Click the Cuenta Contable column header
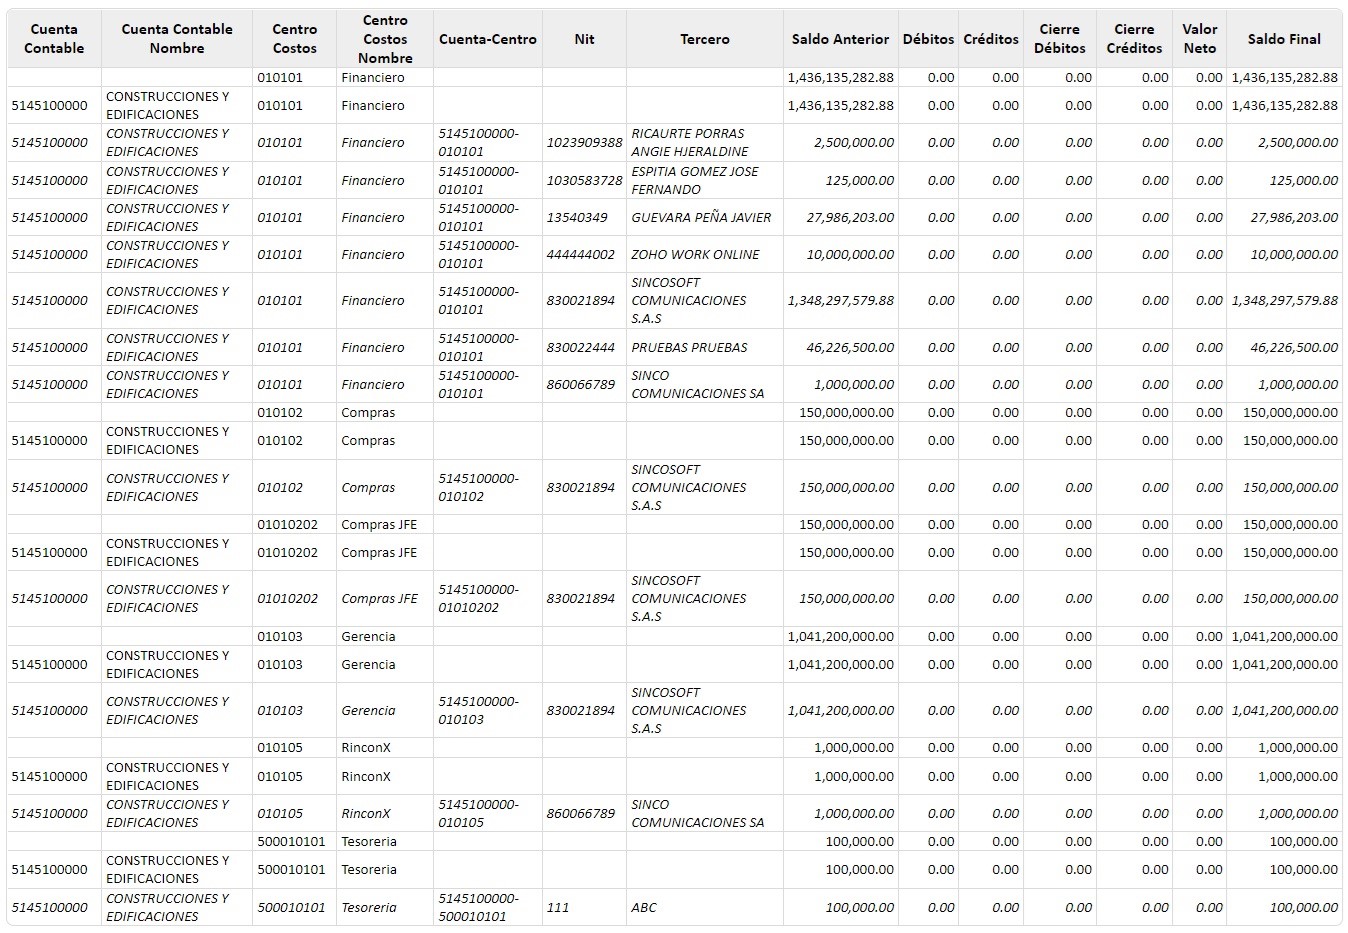The width and height of the screenshot is (1348, 933). click(54, 39)
